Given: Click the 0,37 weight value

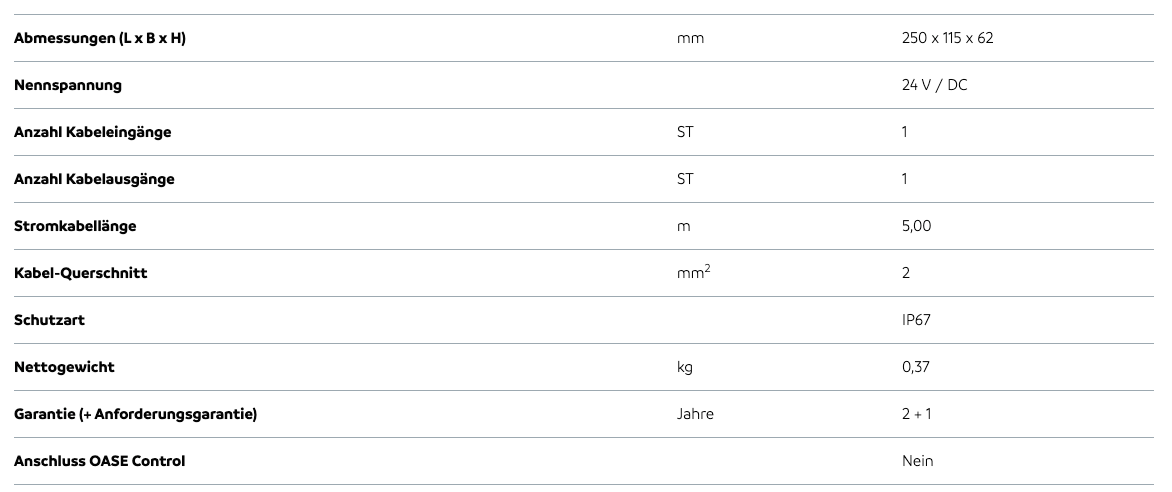Looking at the screenshot, I should tap(915, 367).
